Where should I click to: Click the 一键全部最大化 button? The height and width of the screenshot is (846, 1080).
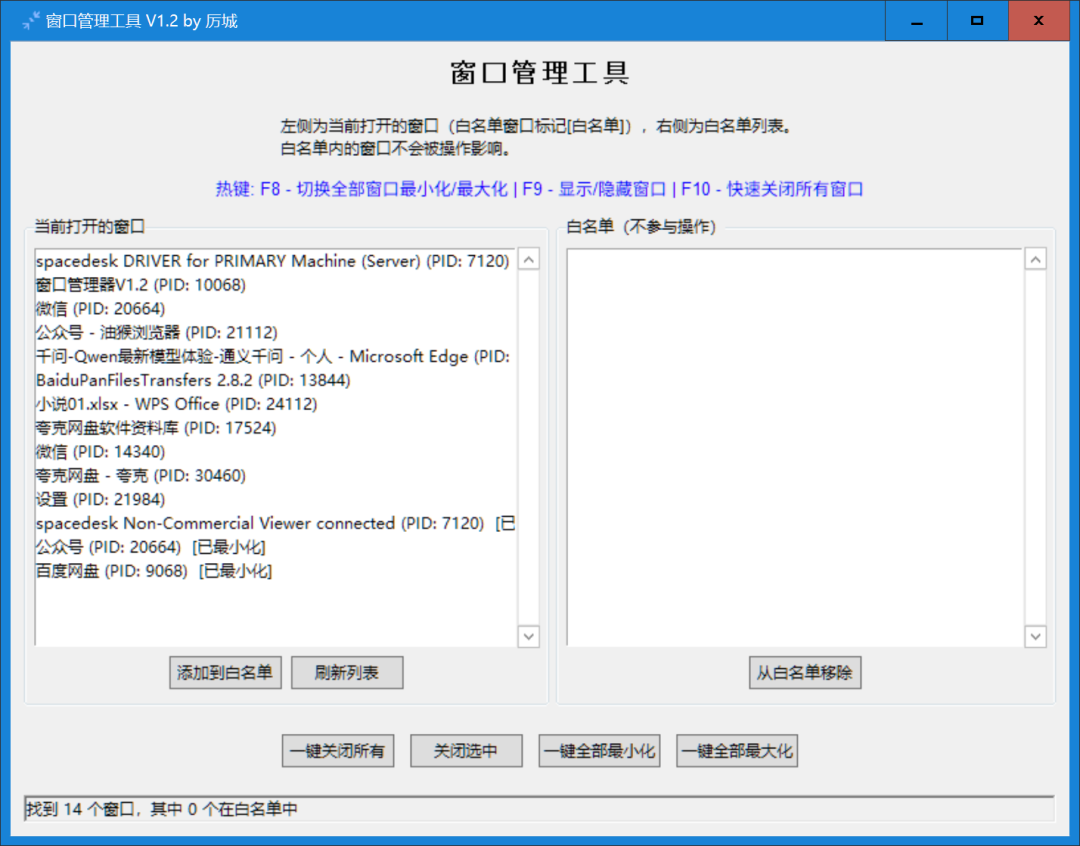(x=737, y=751)
